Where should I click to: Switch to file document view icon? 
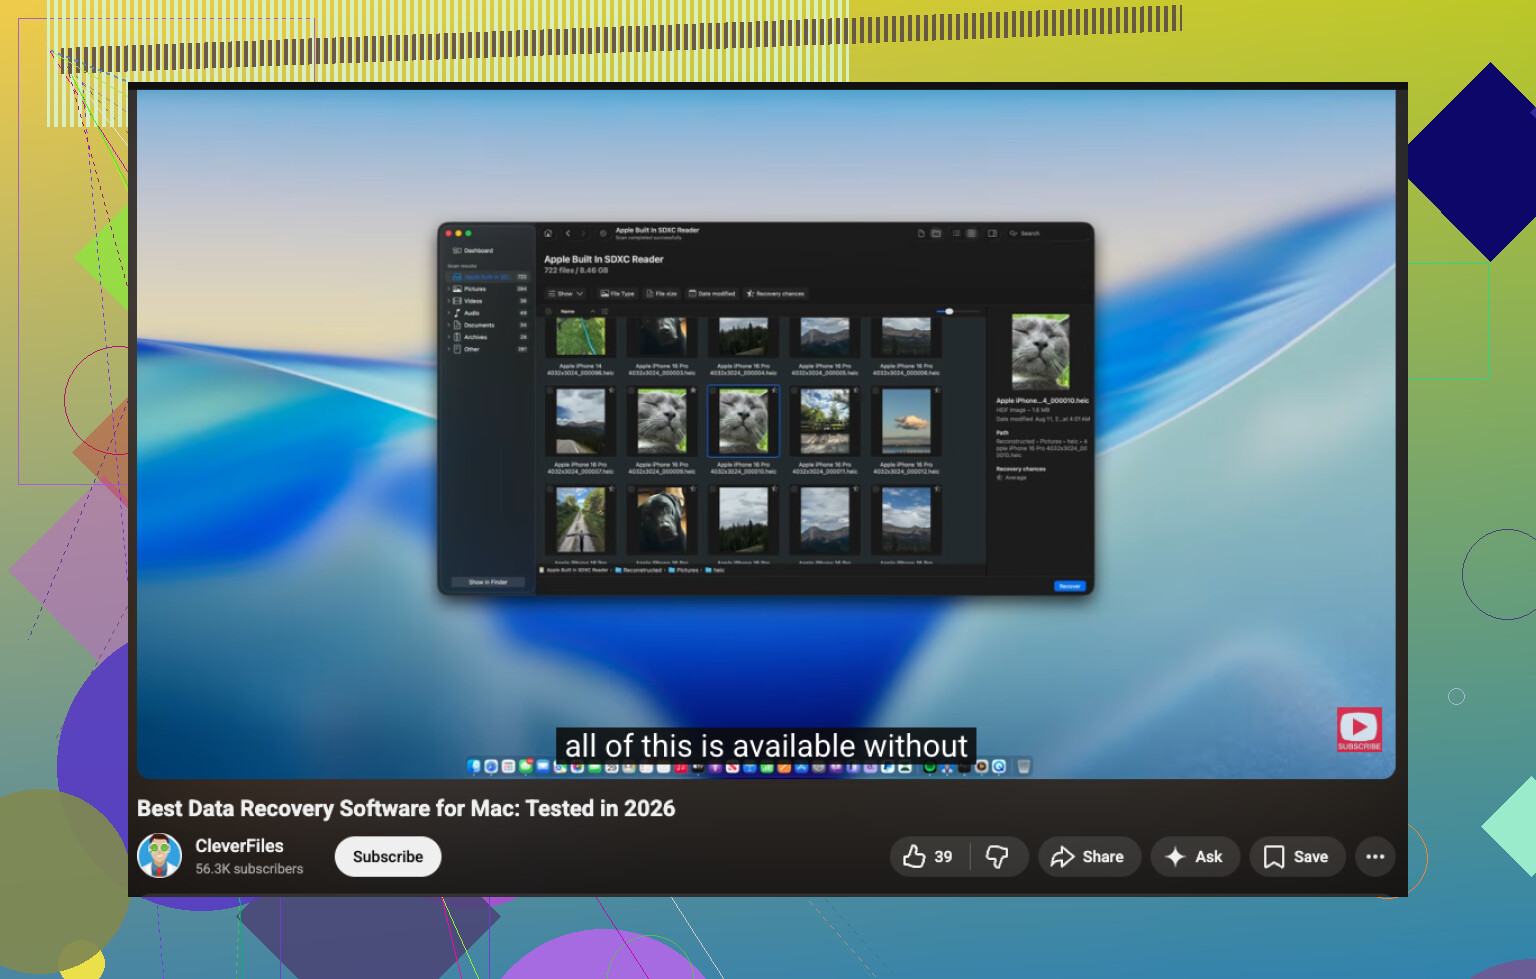pos(921,233)
